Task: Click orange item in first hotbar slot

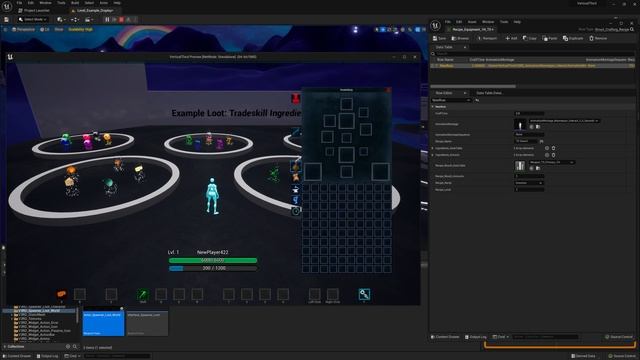Action: [x=62, y=294]
